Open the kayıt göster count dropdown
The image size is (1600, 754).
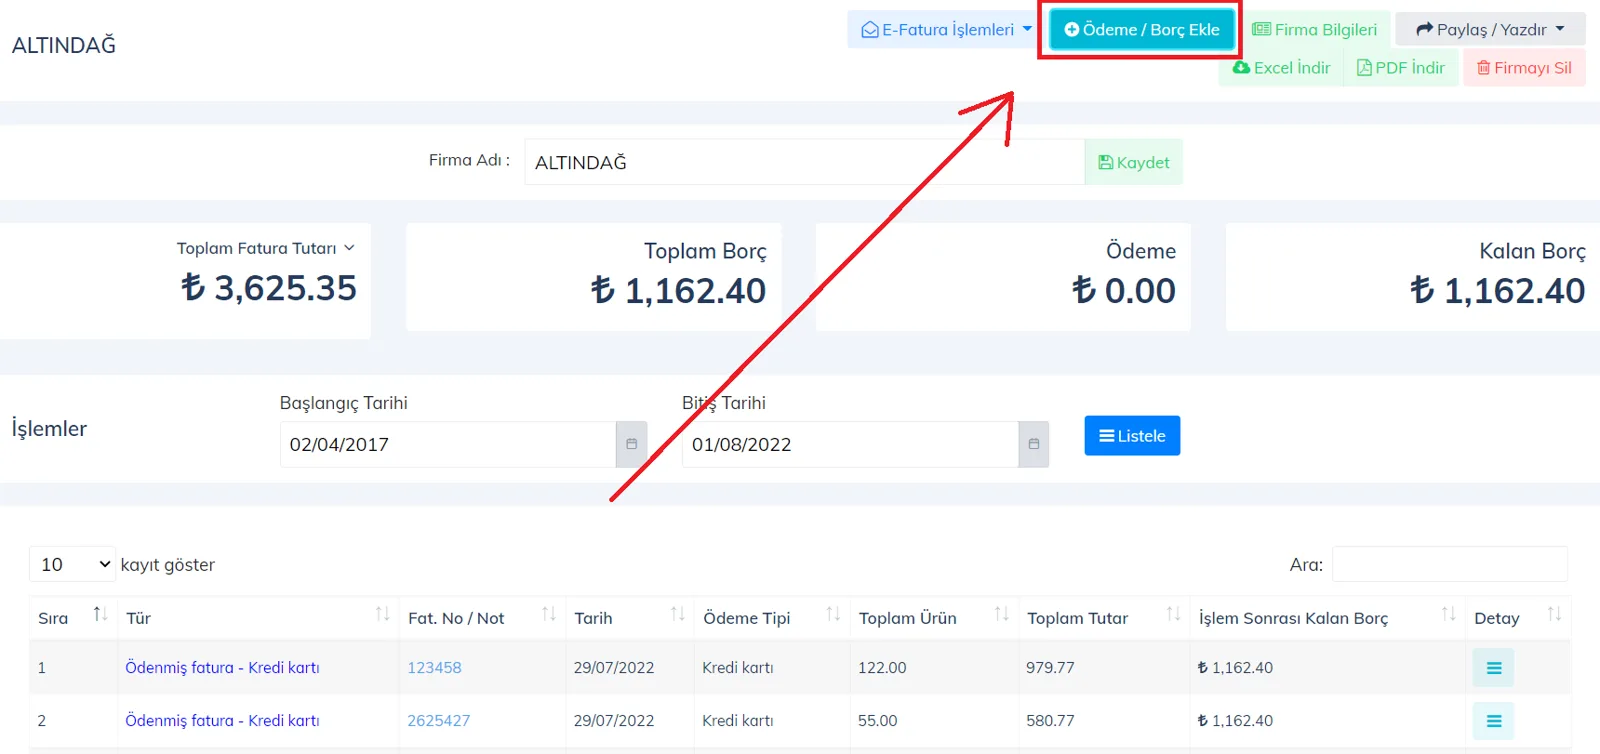(x=73, y=565)
